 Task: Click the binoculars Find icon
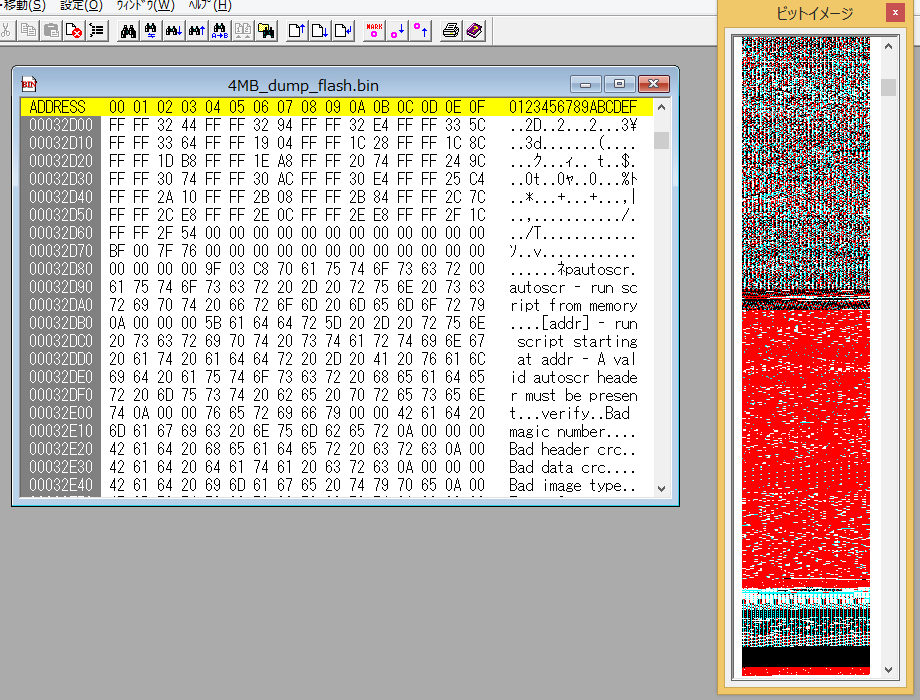click(128, 31)
